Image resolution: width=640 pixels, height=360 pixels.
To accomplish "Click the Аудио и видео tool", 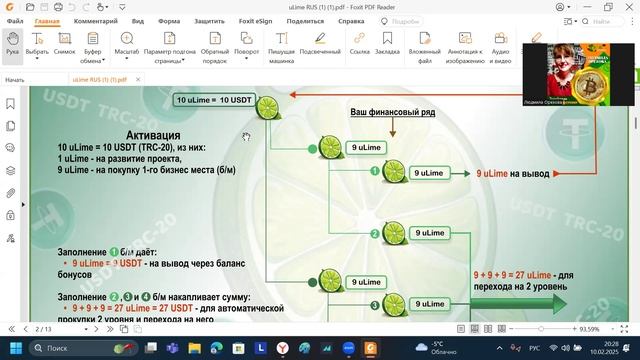I will pyautogui.click(x=500, y=47).
